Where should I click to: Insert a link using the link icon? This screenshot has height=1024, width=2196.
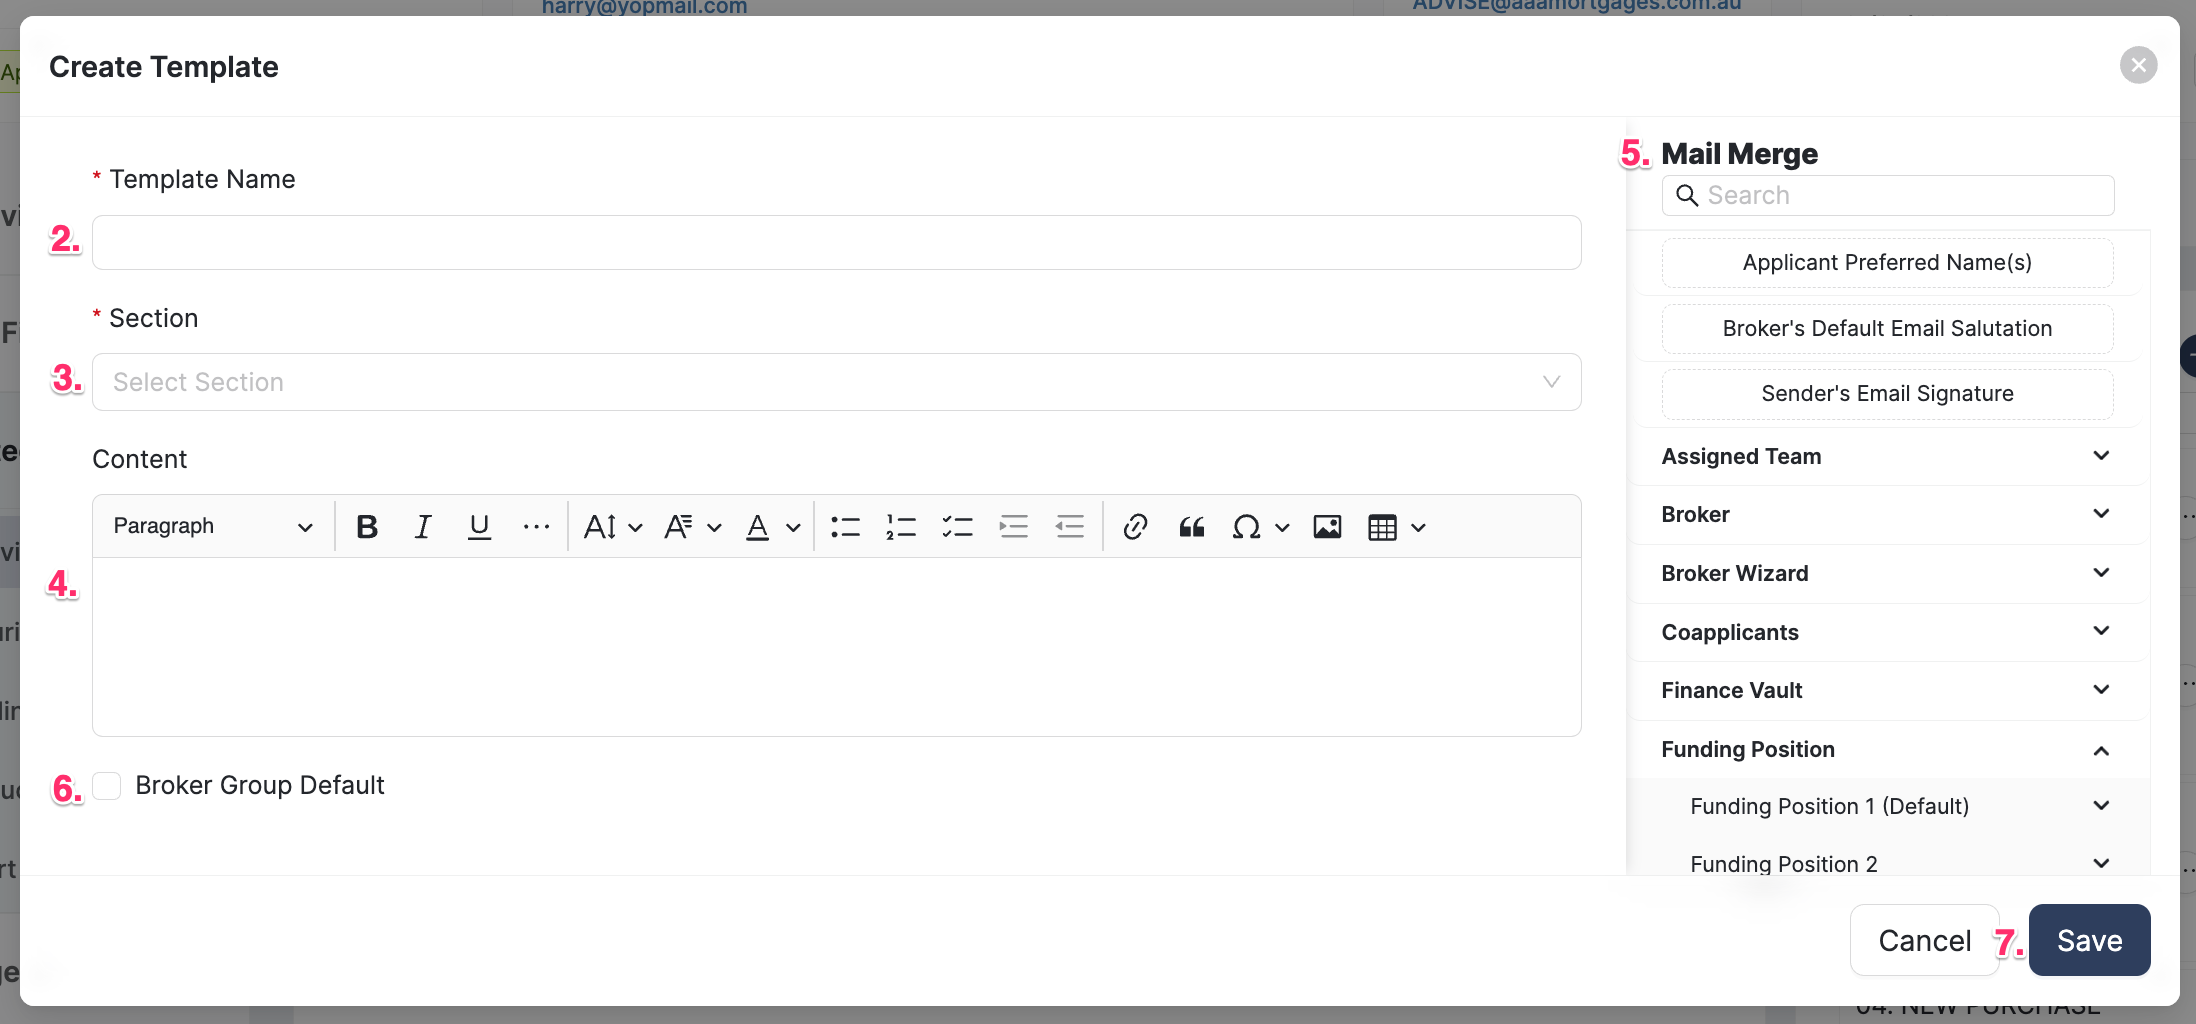tap(1135, 527)
